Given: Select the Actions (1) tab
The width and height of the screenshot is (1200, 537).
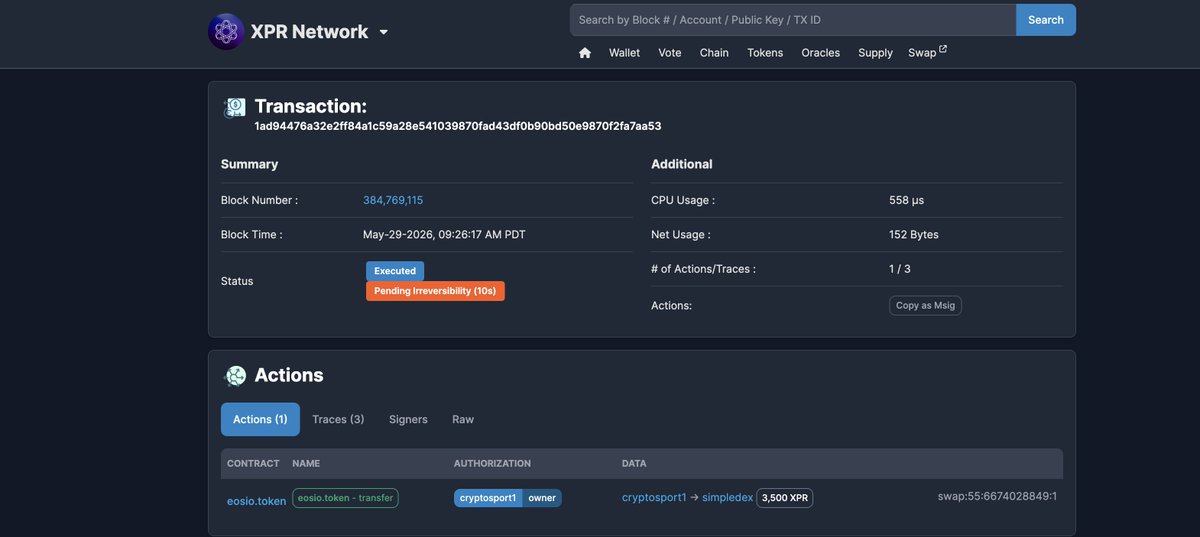Looking at the screenshot, I should tap(260, 419).
